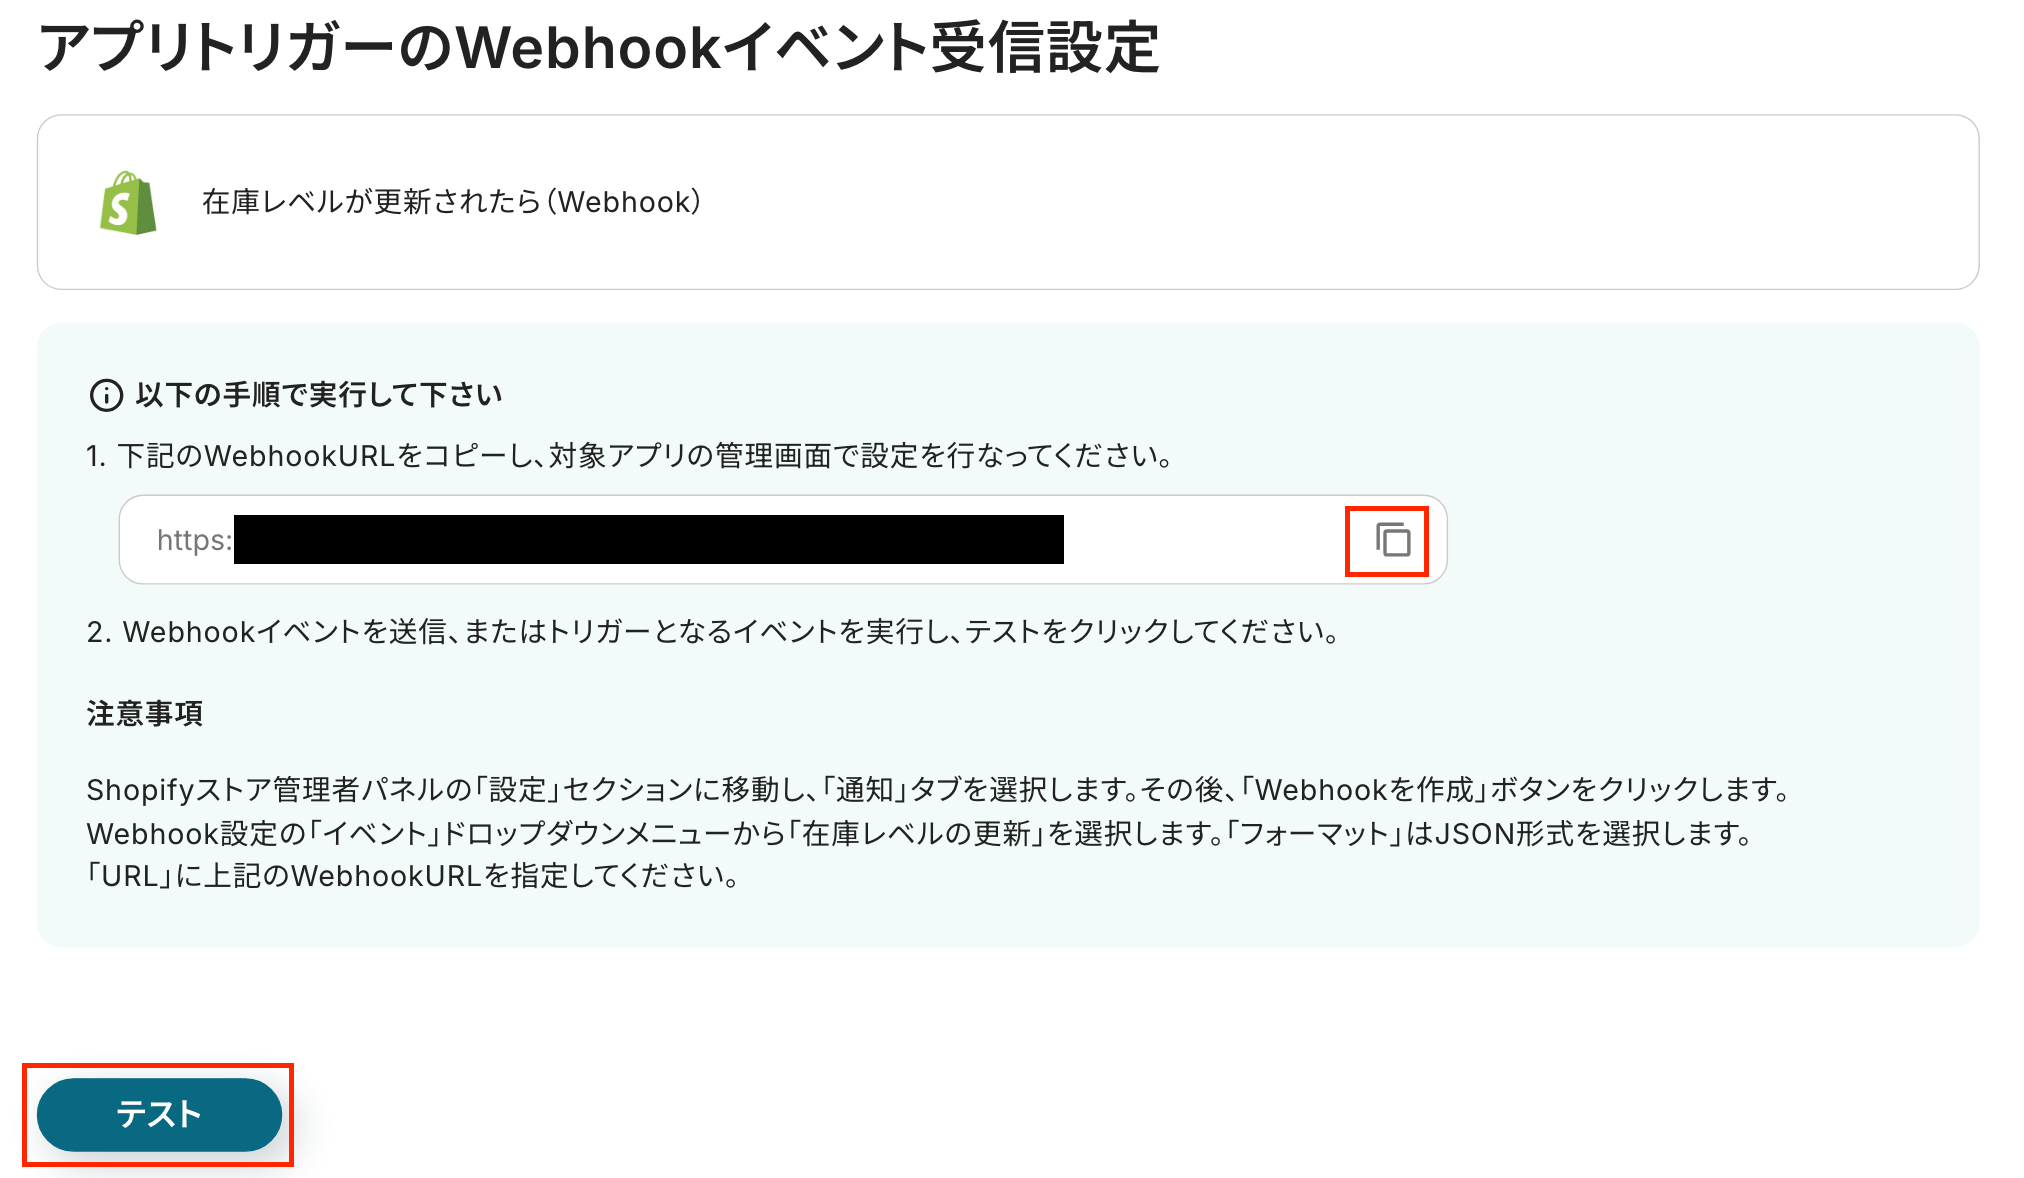Click the note line starting with 「URL」に上記
Screen dimensions: 2024x1178
[x=414, y=876]
